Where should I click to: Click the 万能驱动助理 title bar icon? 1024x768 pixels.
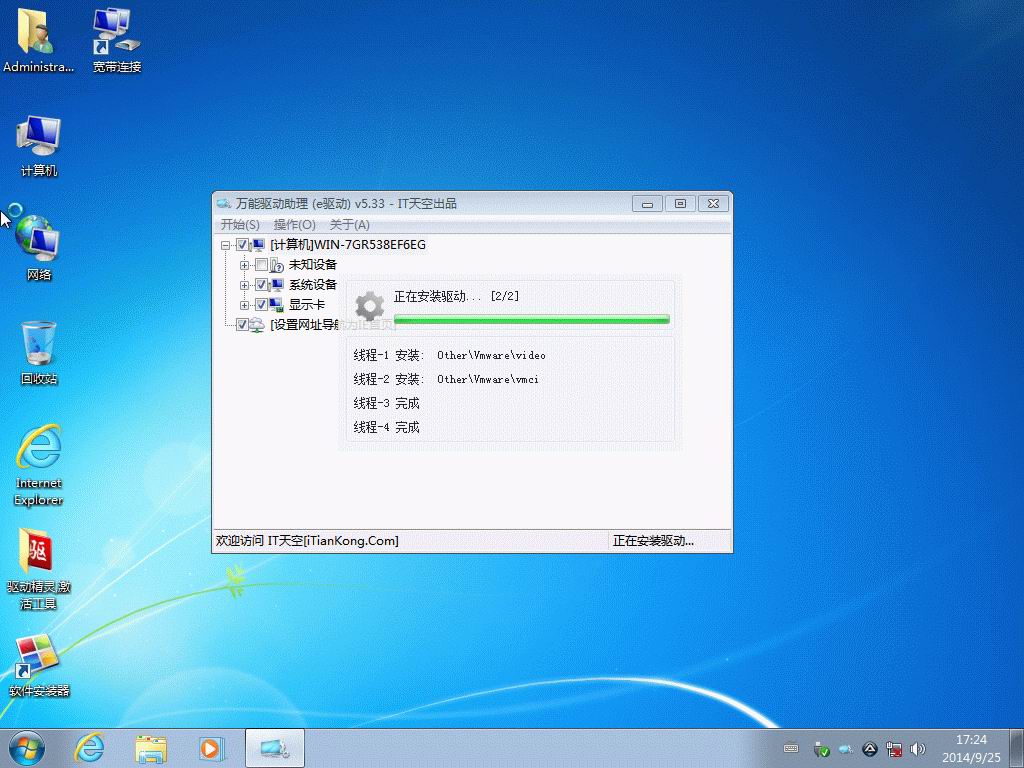224,204
